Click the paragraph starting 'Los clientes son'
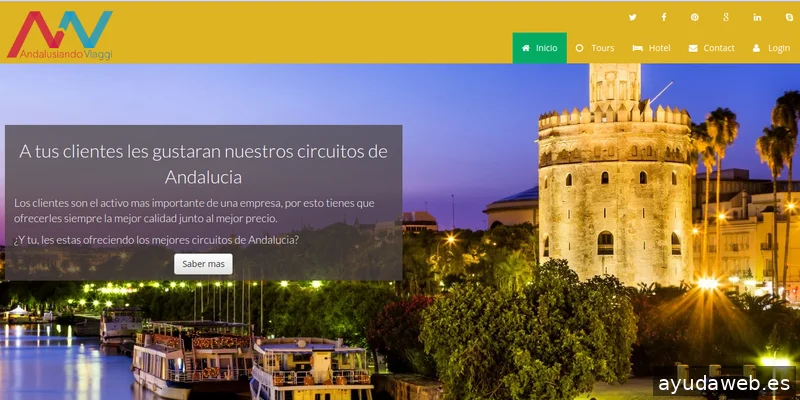The height and width of the screenshot is (400, 800). click(195, 210)
